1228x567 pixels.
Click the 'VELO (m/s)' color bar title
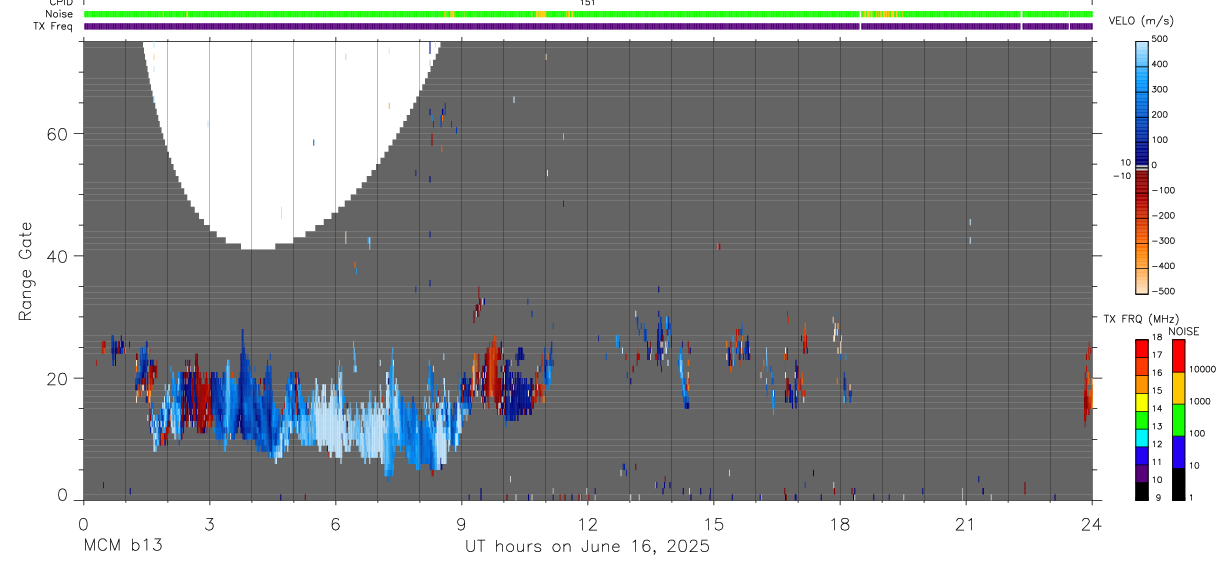point(1143,21)
